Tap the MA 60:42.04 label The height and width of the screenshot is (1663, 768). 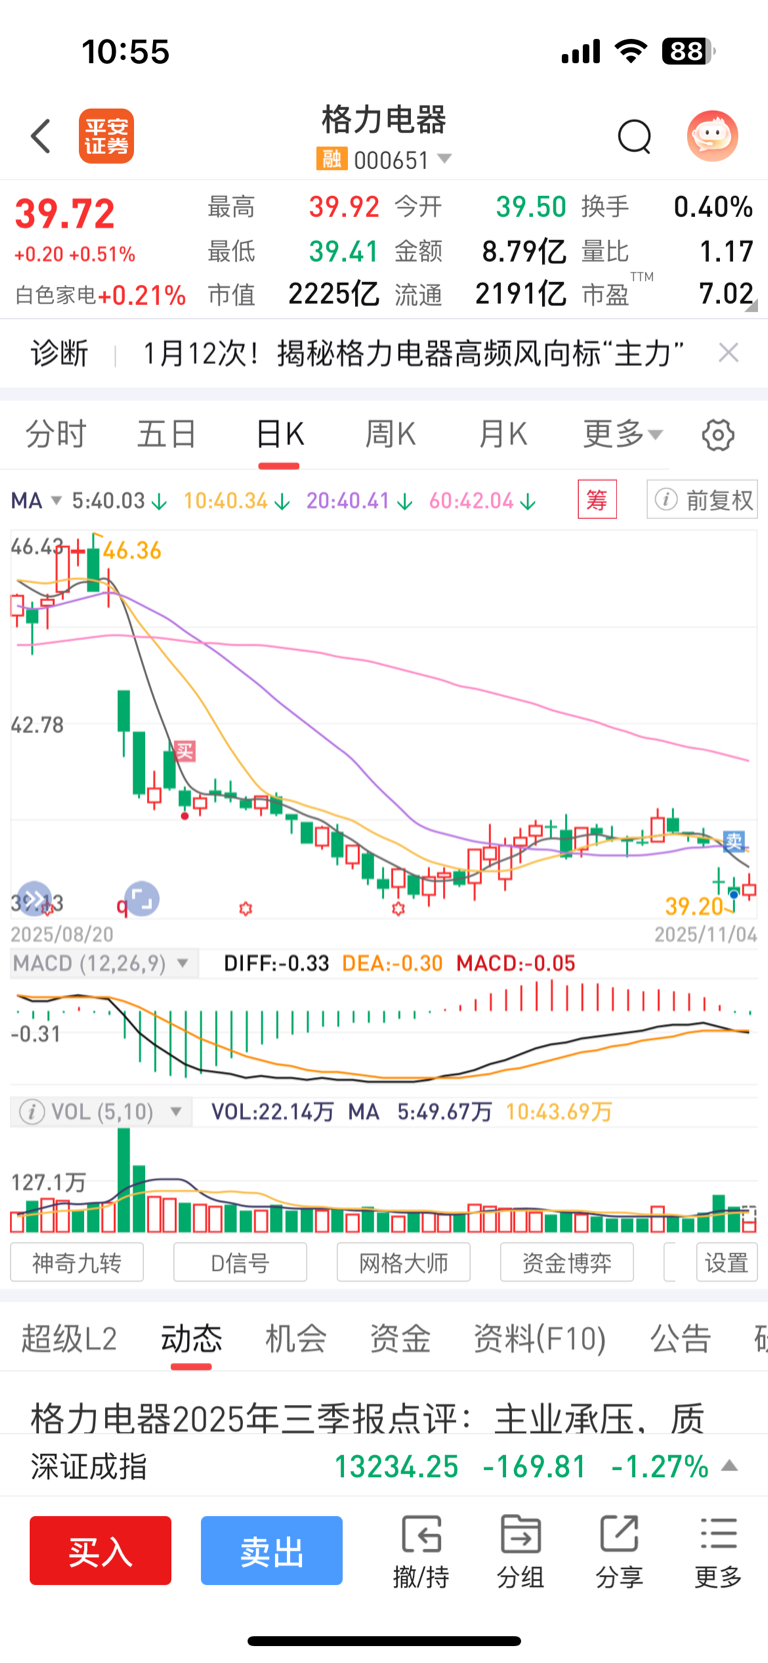[x=482, y=500]
